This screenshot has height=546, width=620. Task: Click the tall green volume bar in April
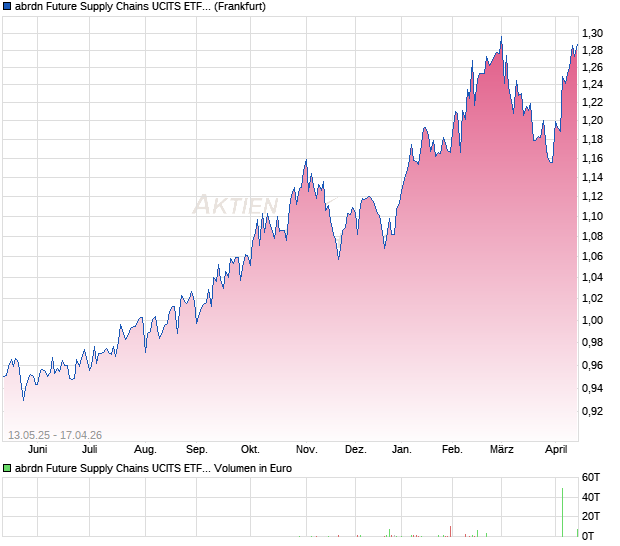tap(562, 512)
